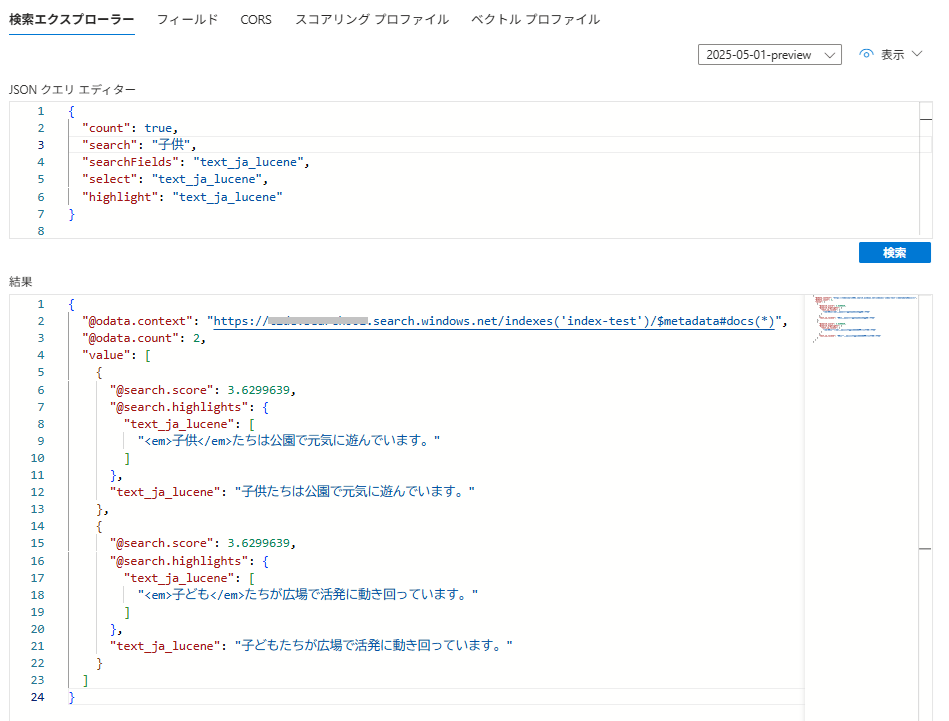Click line number 24 in the results pane
This screenshot has height=721, width=949.
pyautogui.click(x=38, y=697)
